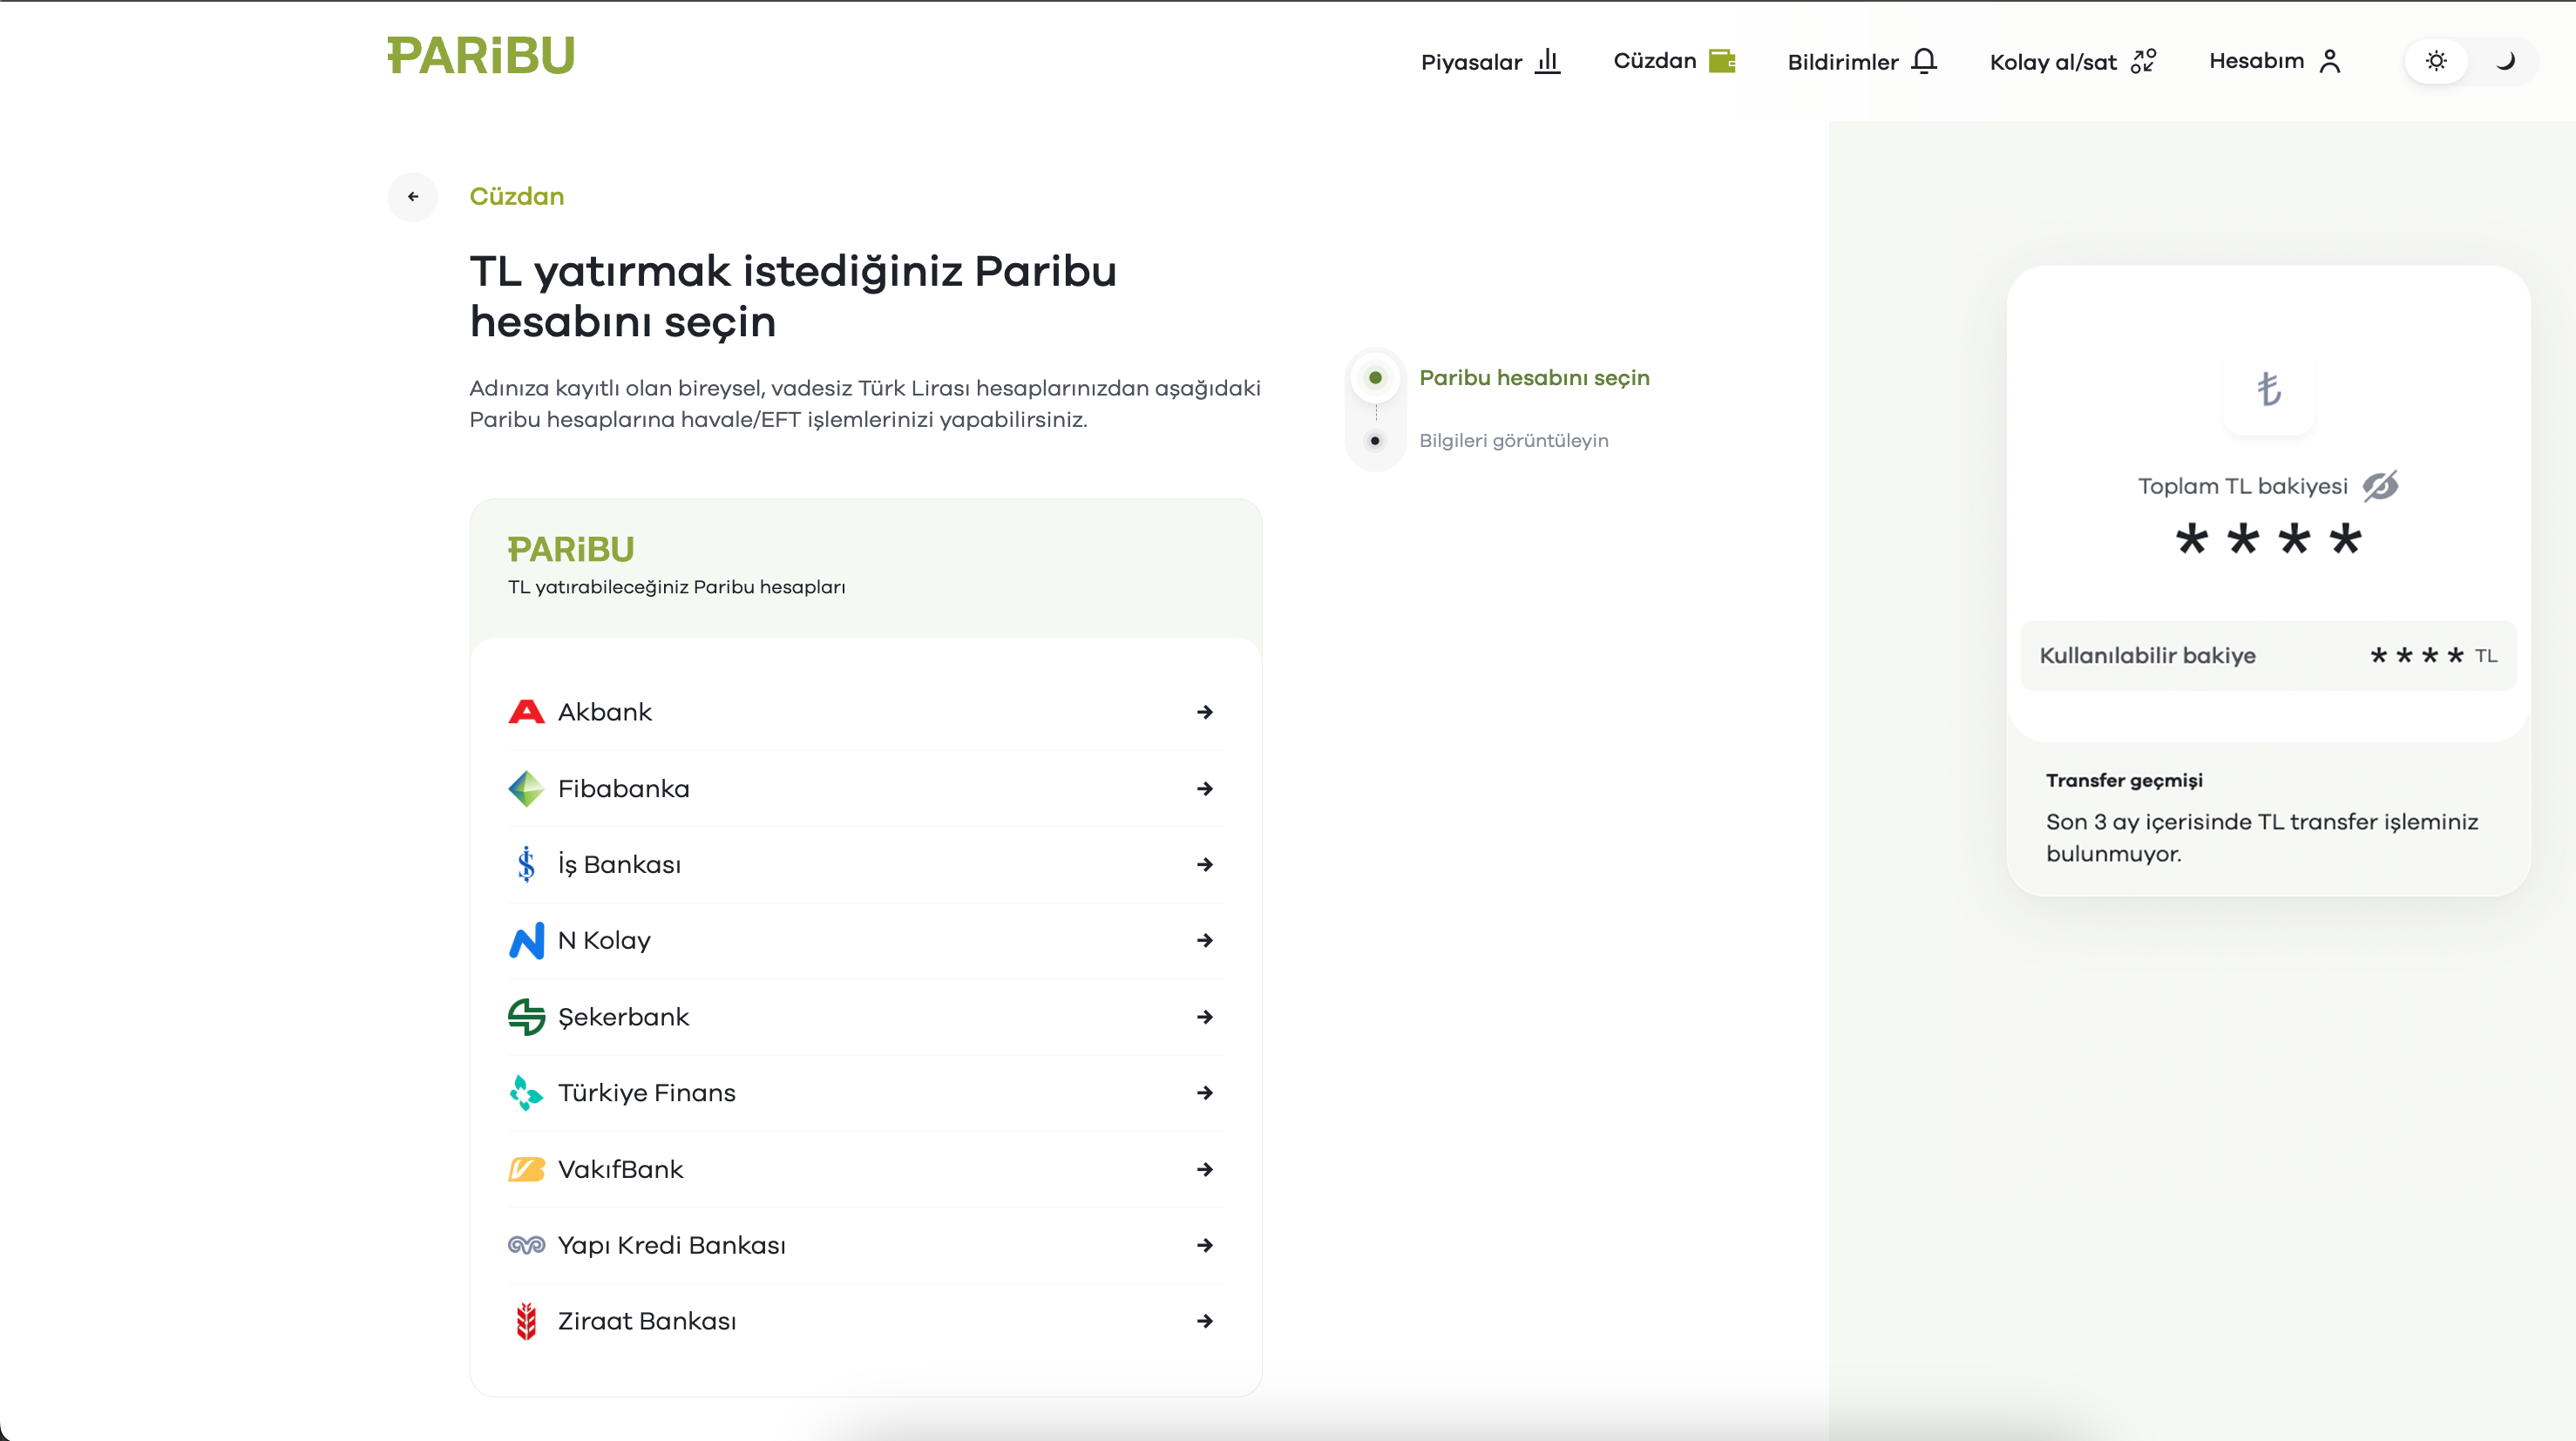Click the Yapı Kredi logo icon

[x=526, y=1246]
